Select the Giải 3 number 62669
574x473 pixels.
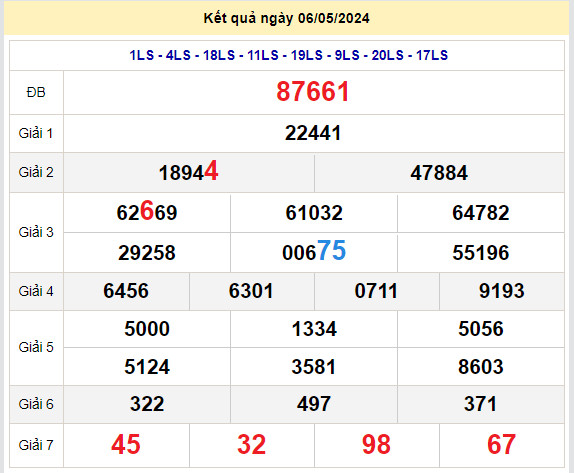tap(147, 211)
